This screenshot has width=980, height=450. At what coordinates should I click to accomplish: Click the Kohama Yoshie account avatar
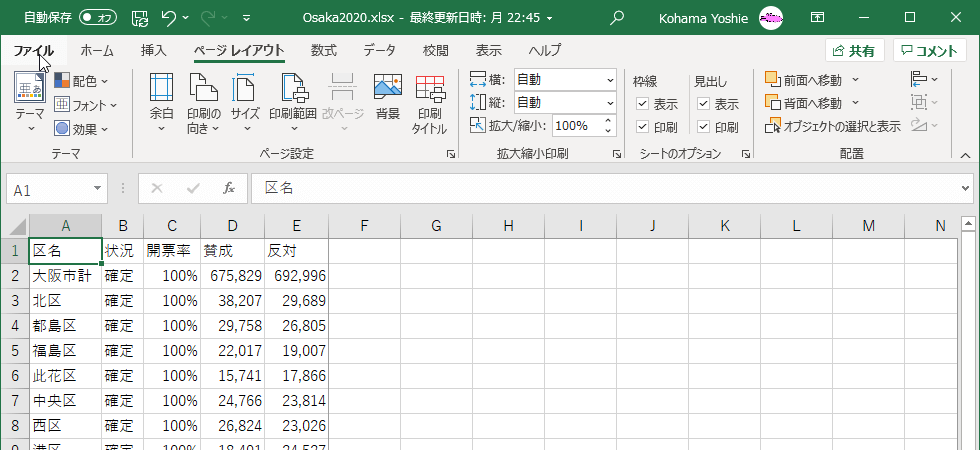click(772, 18)
